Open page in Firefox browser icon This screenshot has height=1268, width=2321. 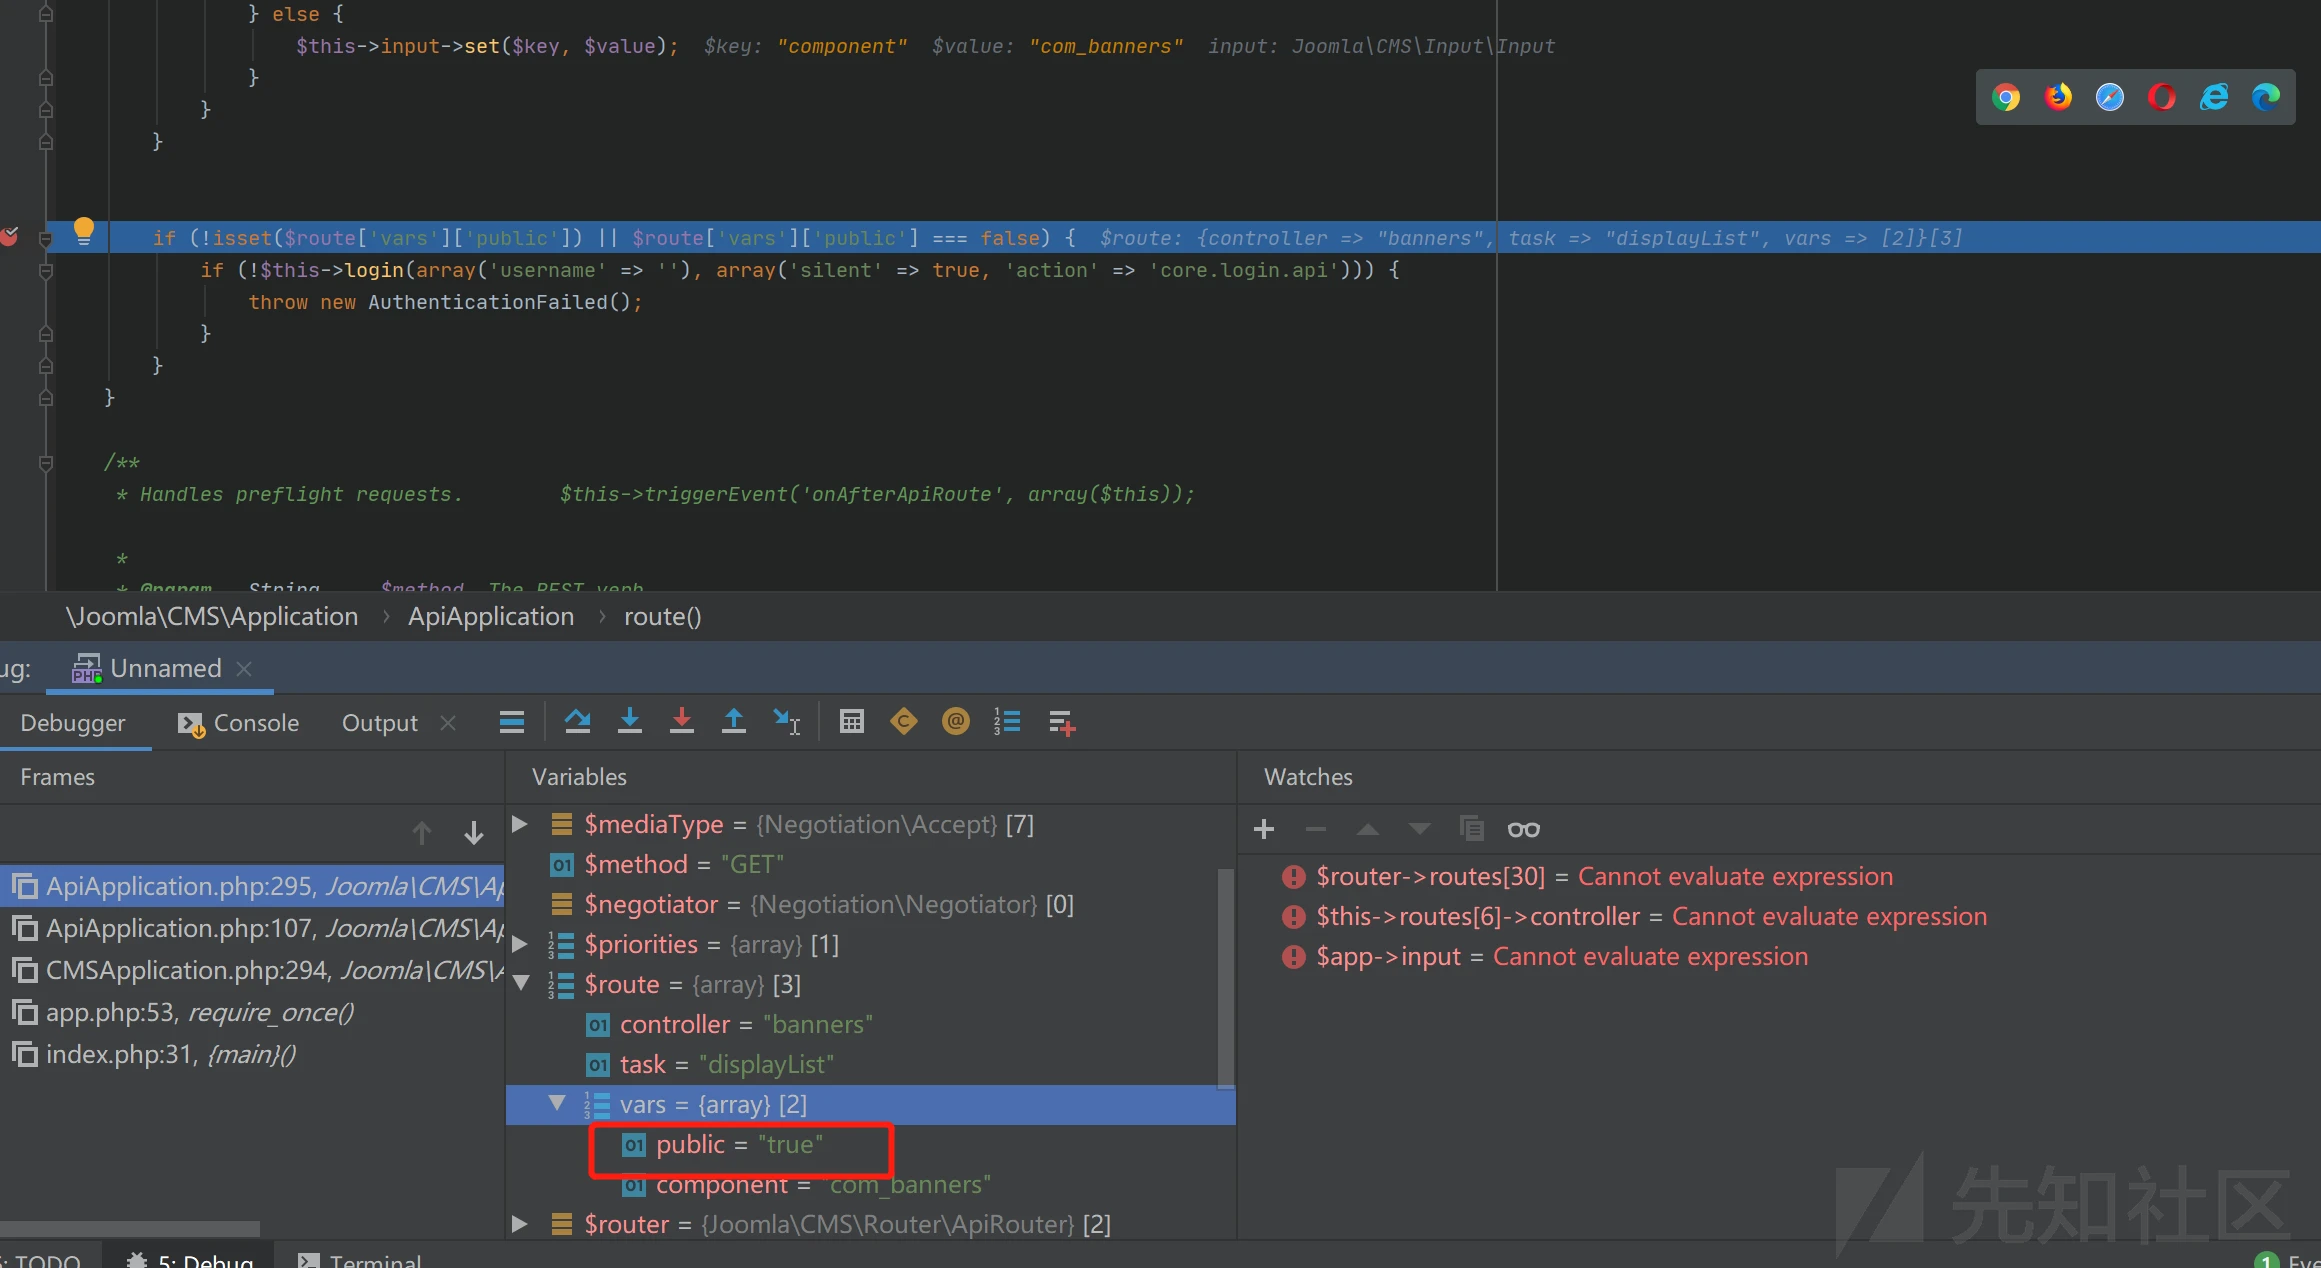pos(2058,97)
